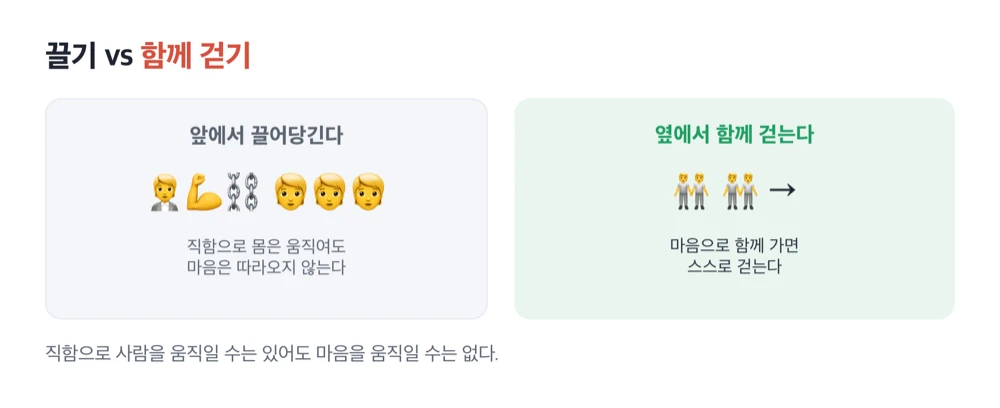
Task: Click the office worker in suit emoji
Action: tap(165, 193)
